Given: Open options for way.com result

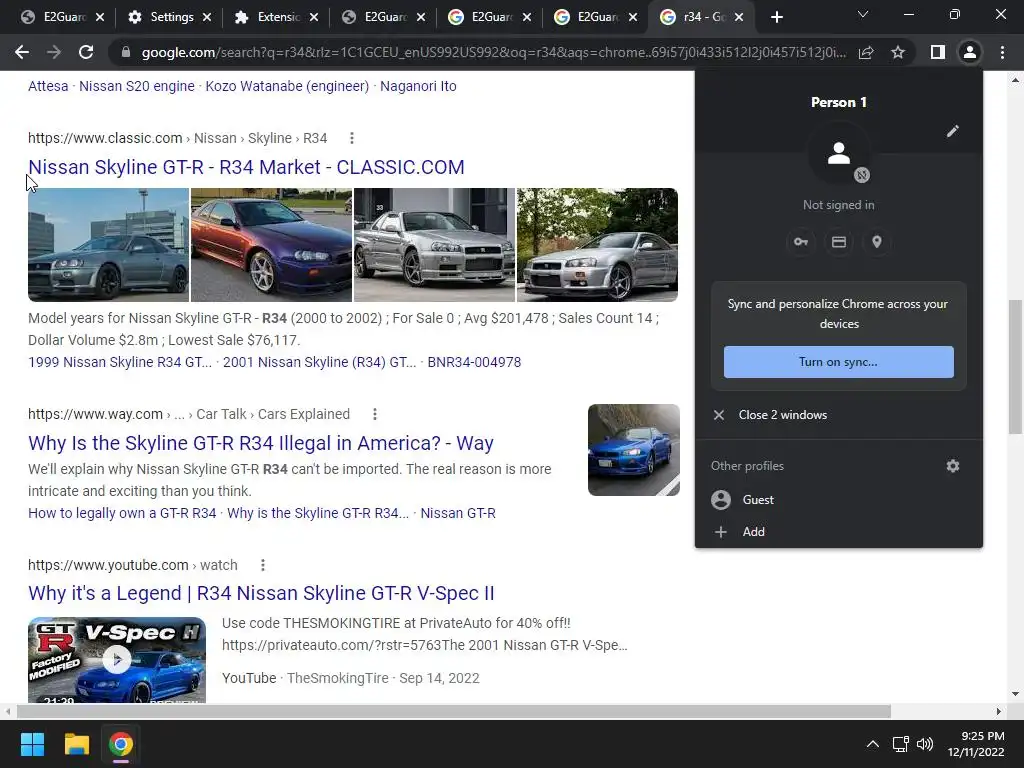Looking at the screenshot, I should [375, 414].
